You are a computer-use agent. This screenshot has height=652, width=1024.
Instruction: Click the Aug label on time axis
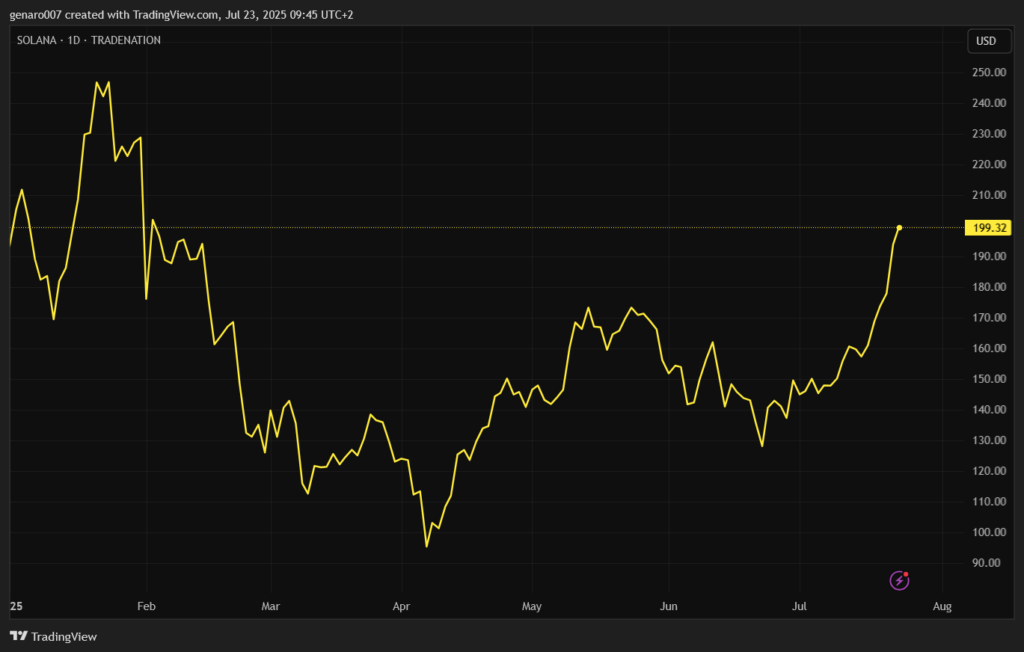pyautogui.click(x=941, y=606)
